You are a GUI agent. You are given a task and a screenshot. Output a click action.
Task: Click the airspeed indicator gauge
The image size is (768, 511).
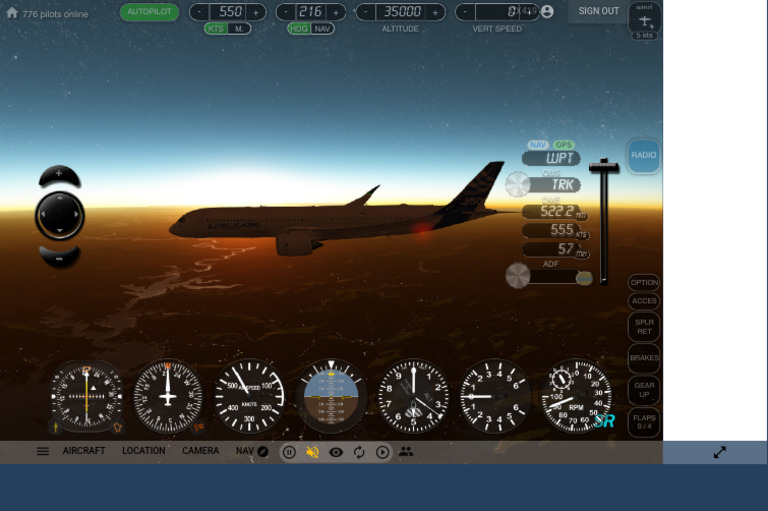pos(249,396)
